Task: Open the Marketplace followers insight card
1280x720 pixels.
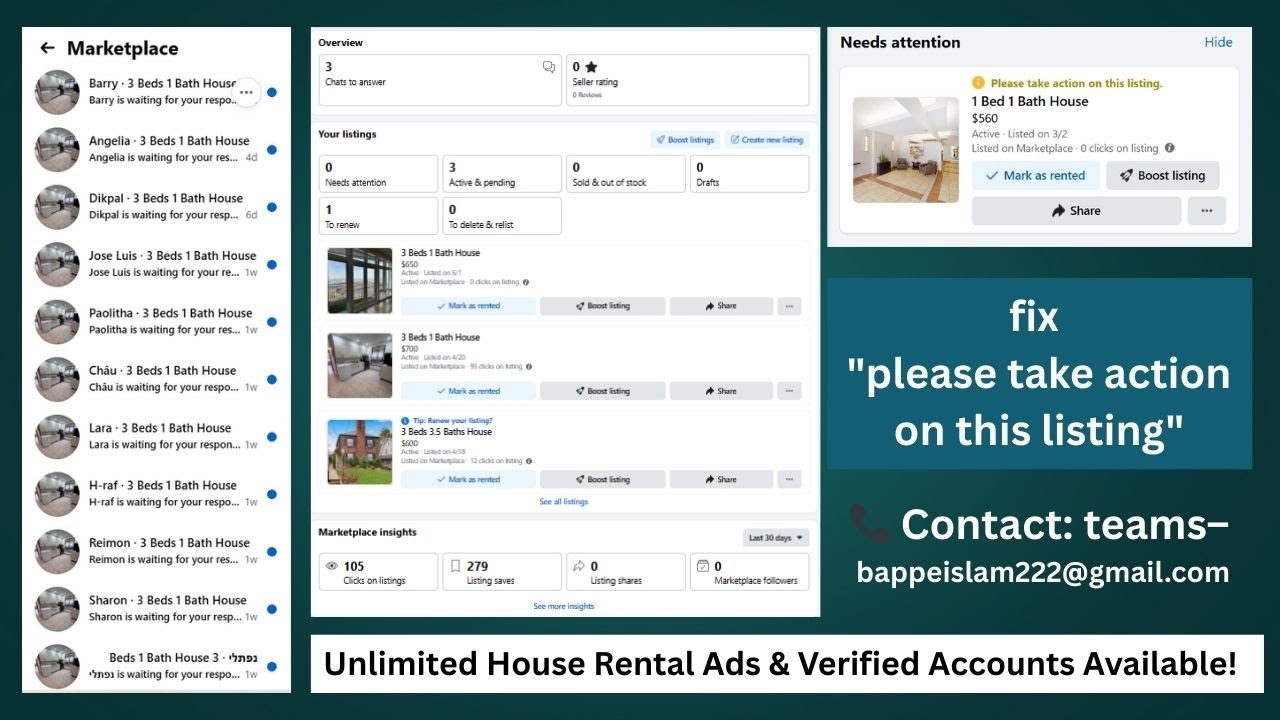Action: (750, 572)
